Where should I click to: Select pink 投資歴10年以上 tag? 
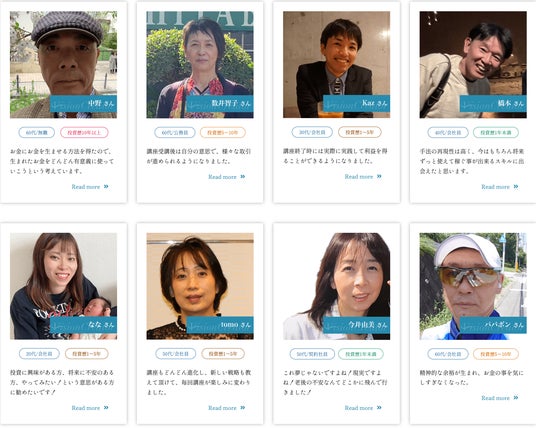tap(84, 132)
